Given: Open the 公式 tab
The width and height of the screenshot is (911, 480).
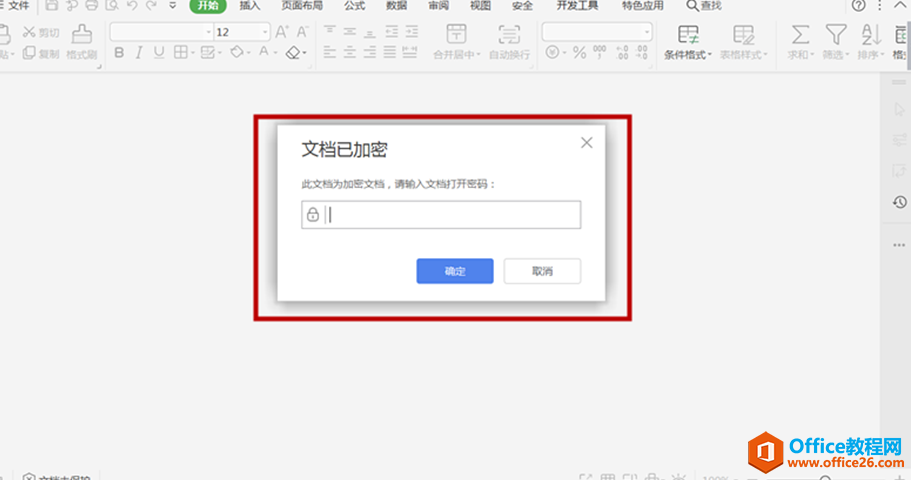Looking at the screenshot, I should 354,6.
